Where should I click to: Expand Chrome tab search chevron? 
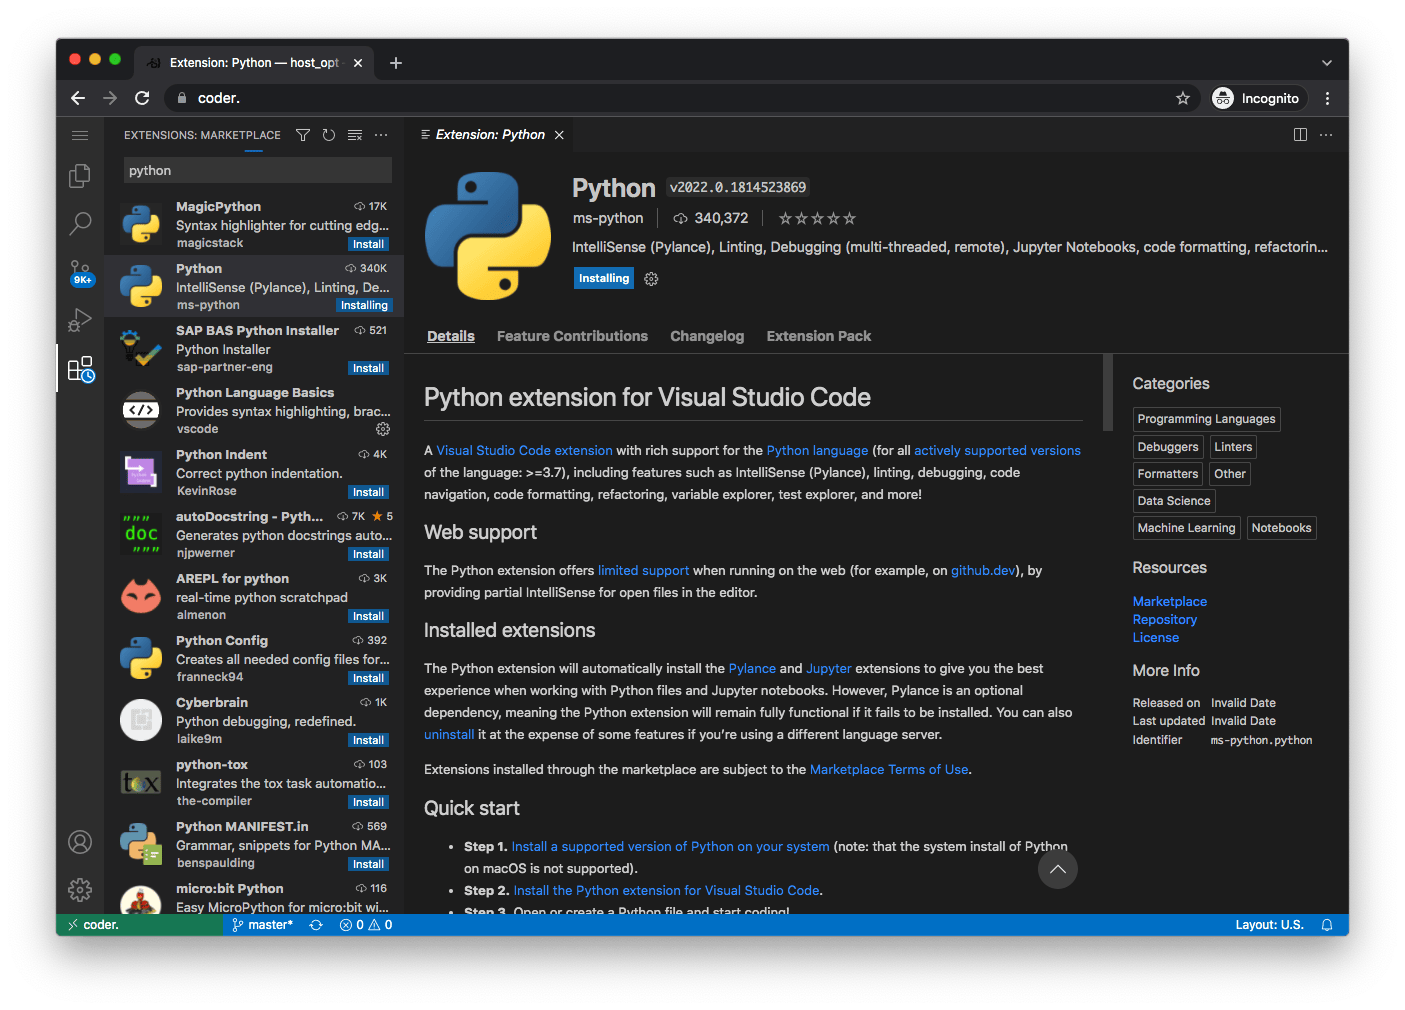pos(1327,63)
